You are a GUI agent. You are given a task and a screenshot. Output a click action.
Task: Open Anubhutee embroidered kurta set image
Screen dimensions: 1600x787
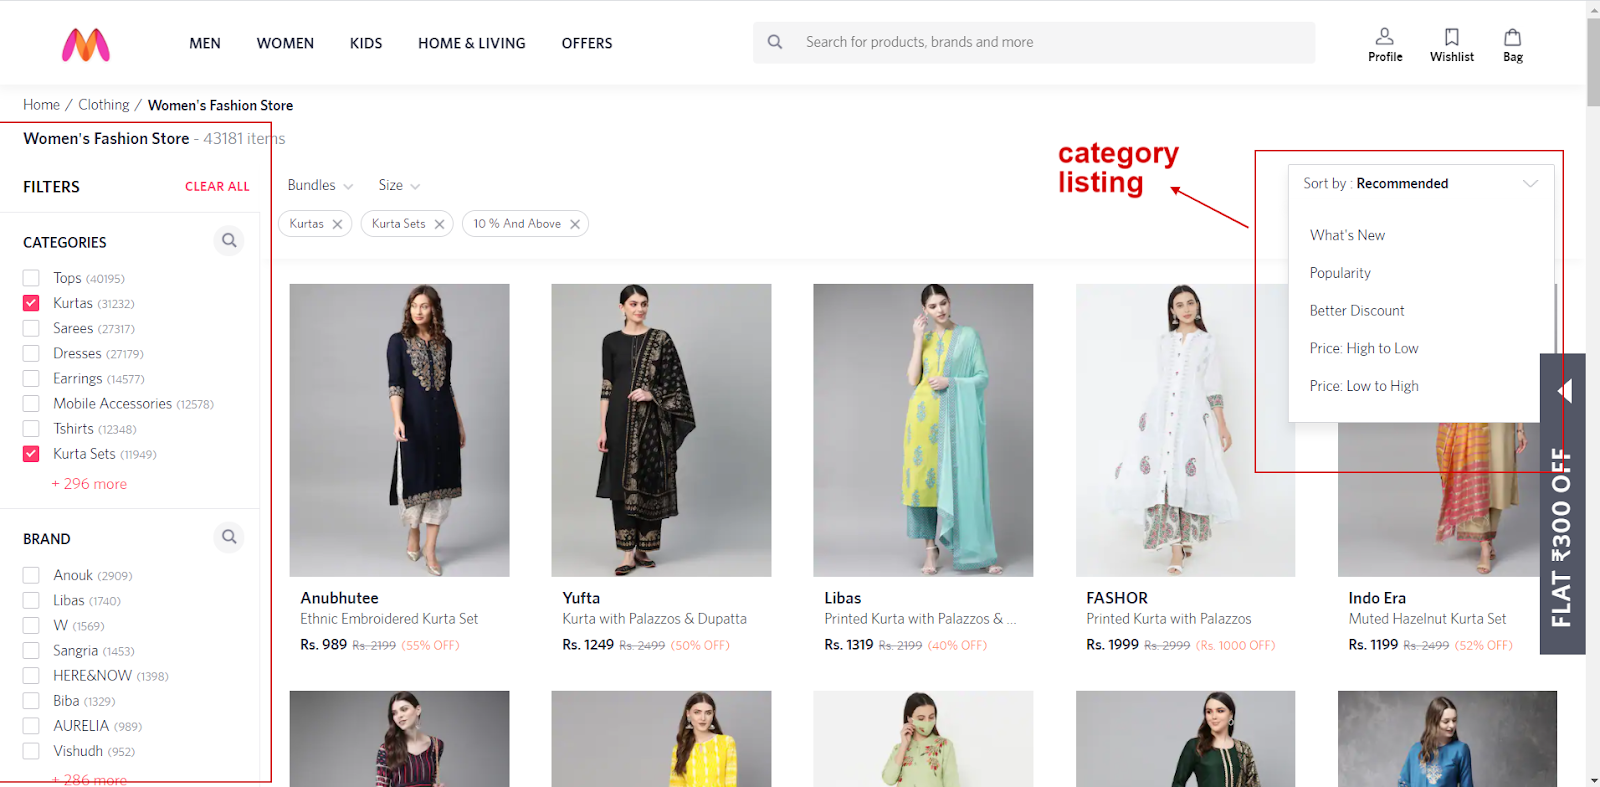399,430
